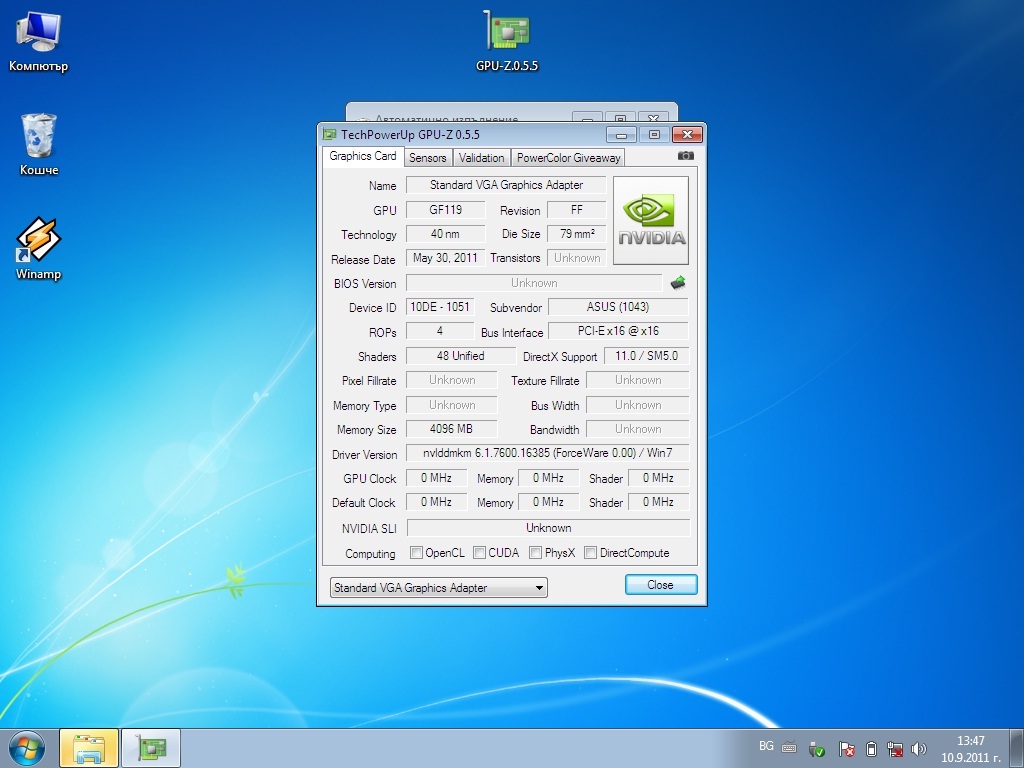Open the Windows Start menu
The height and width of the screenshot is (768, 1024).
27,748
